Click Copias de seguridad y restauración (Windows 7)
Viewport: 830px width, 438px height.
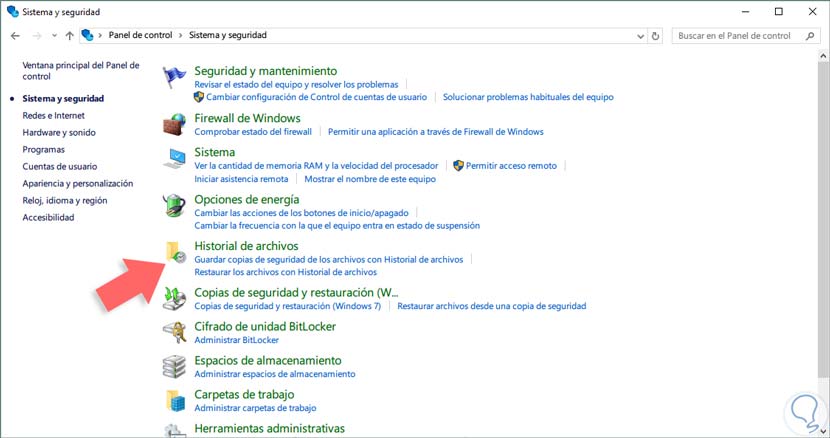pos(287,306)
